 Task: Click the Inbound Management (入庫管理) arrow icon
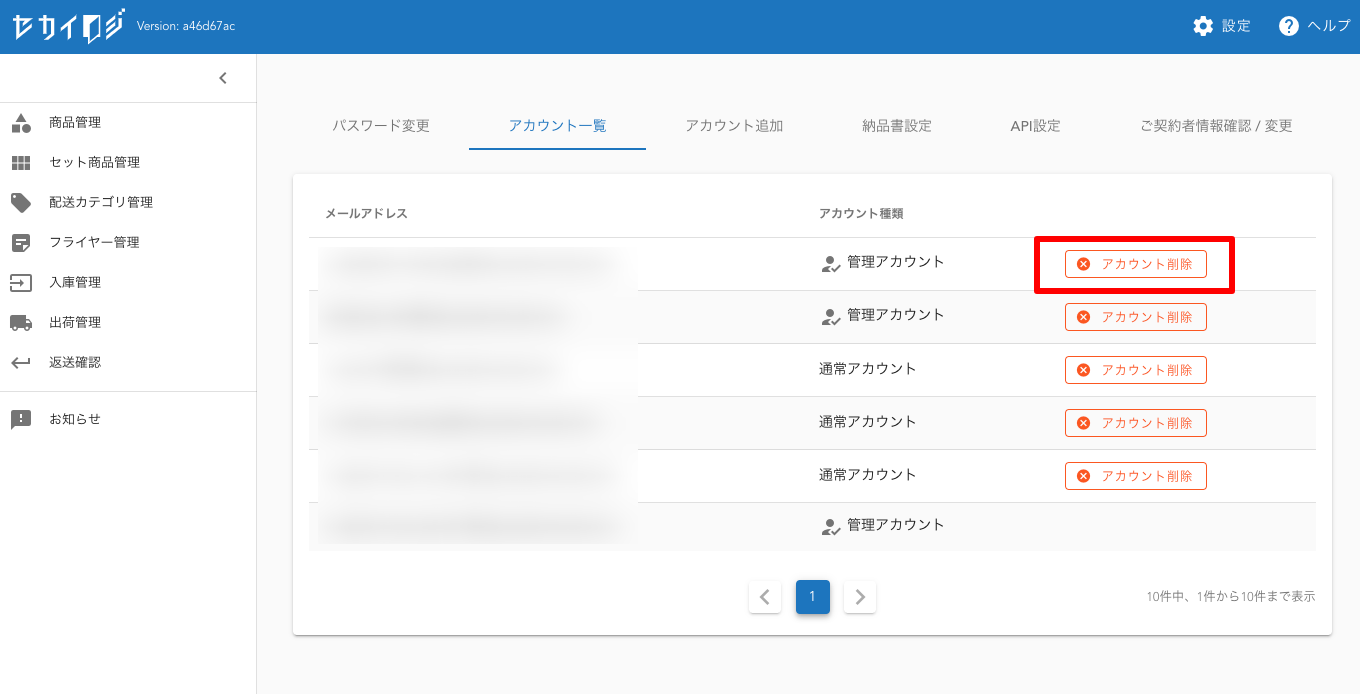[x=21, y=283]
